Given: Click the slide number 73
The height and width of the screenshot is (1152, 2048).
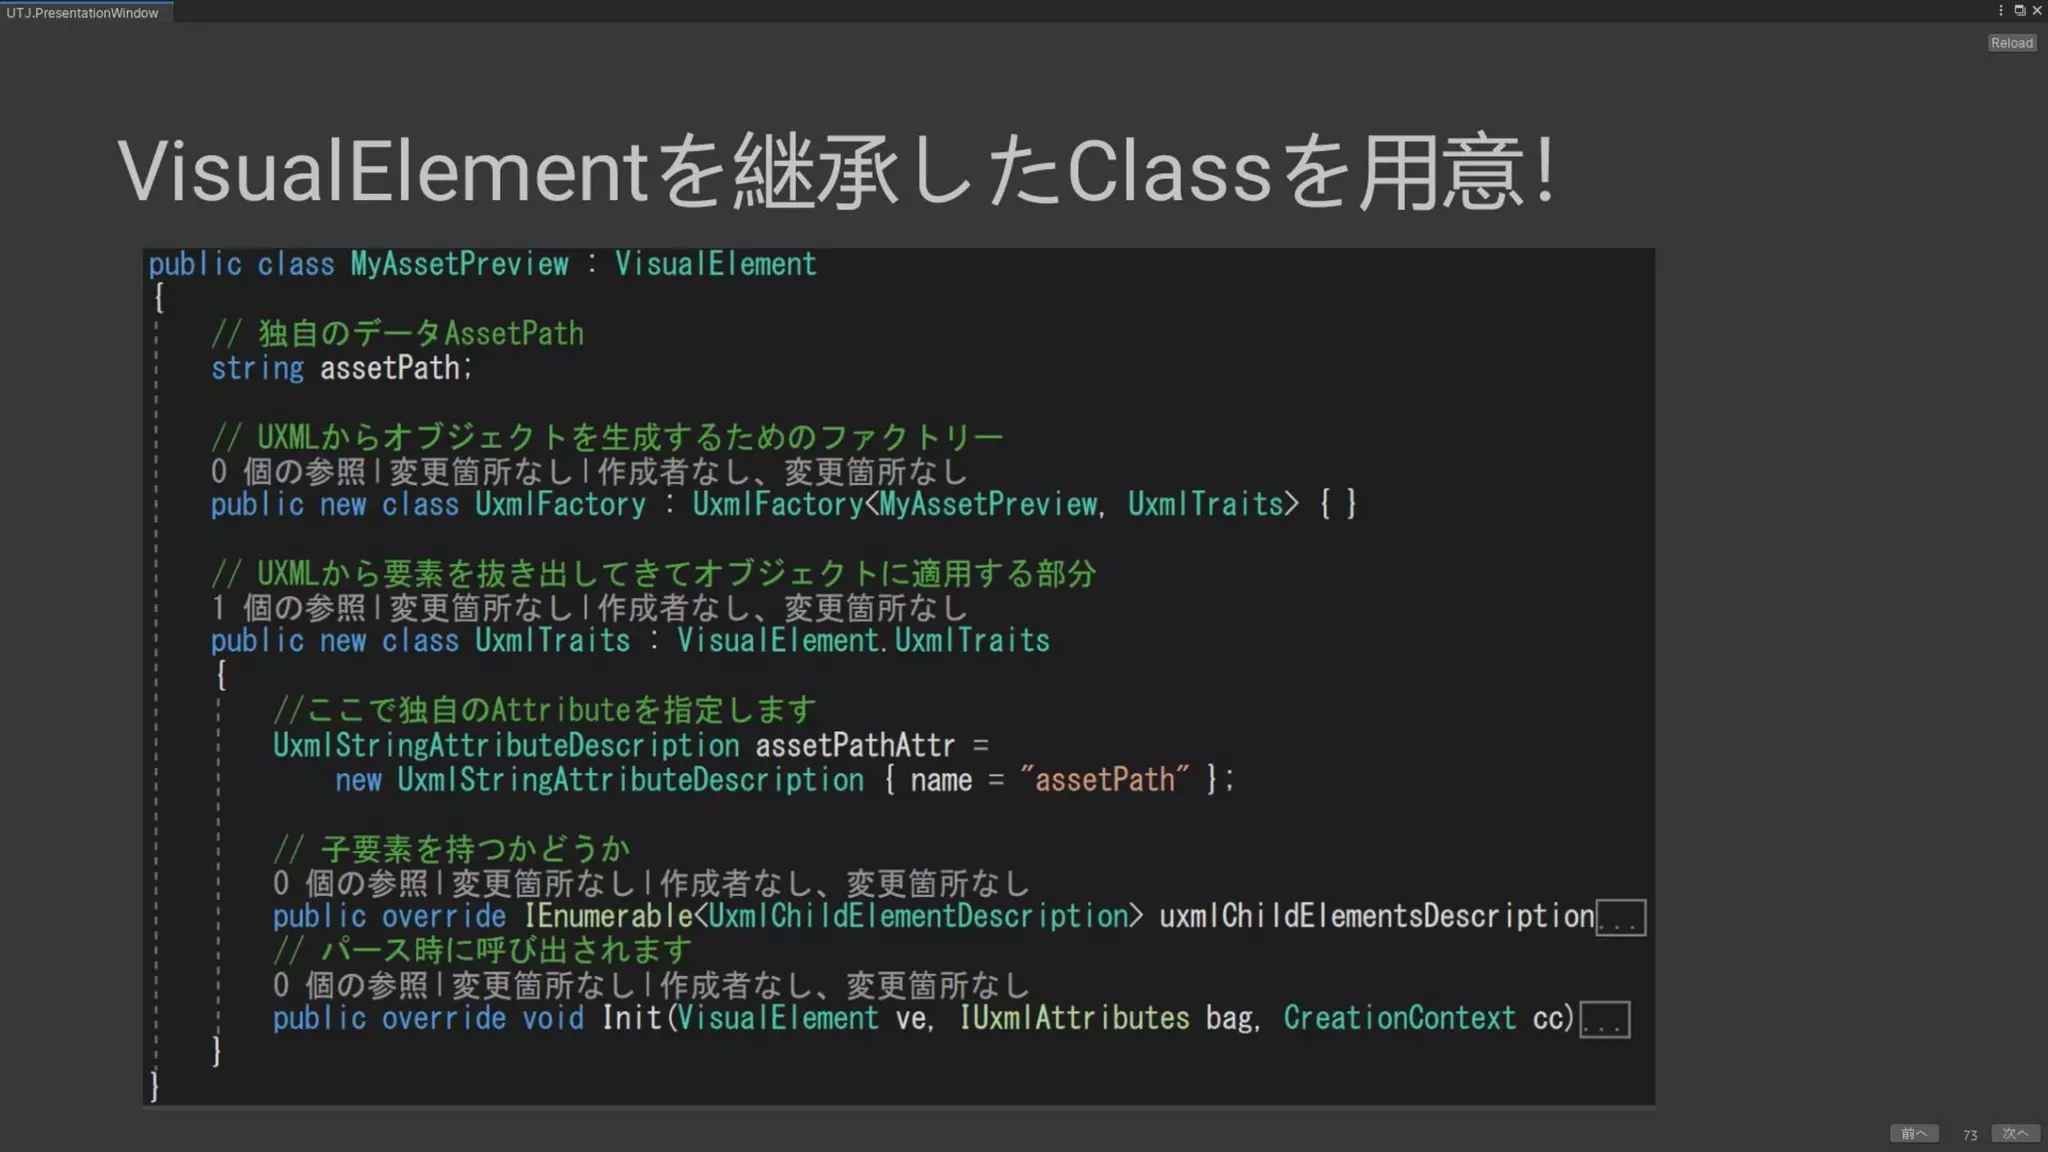Looking at the screenshot, I should [x=1970, y=1135].
